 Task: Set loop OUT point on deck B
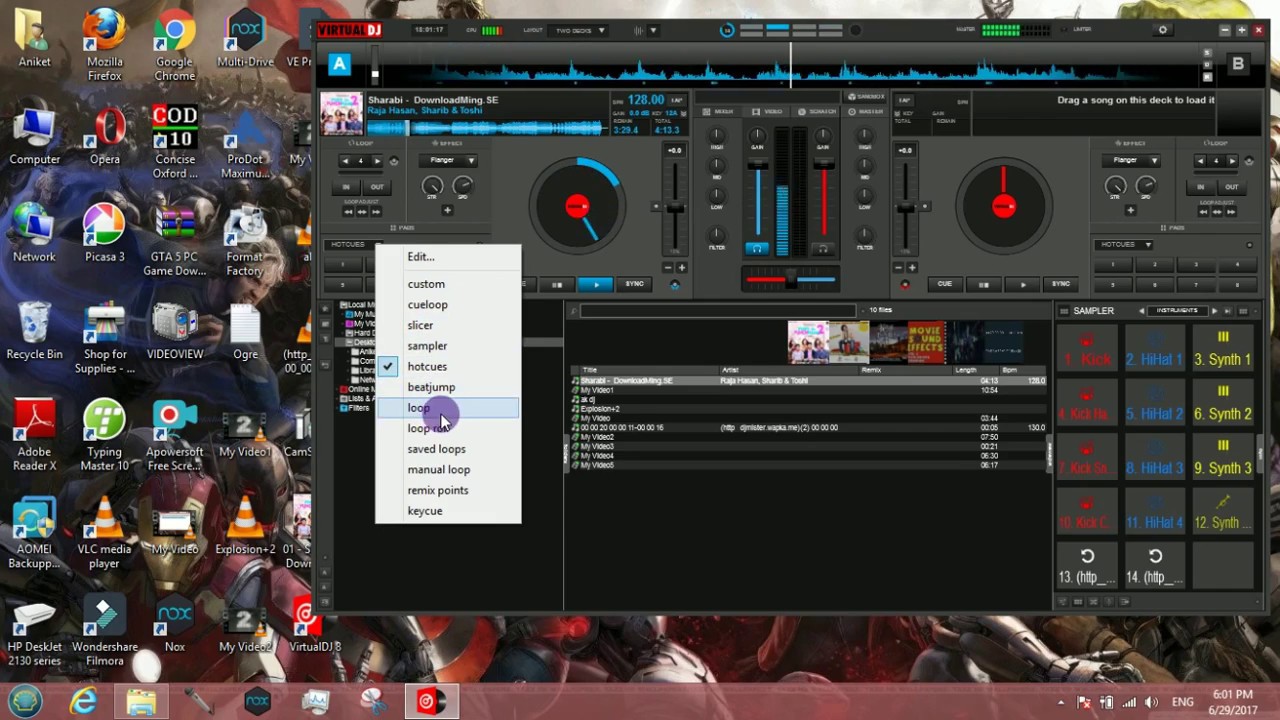point(1232,187)
